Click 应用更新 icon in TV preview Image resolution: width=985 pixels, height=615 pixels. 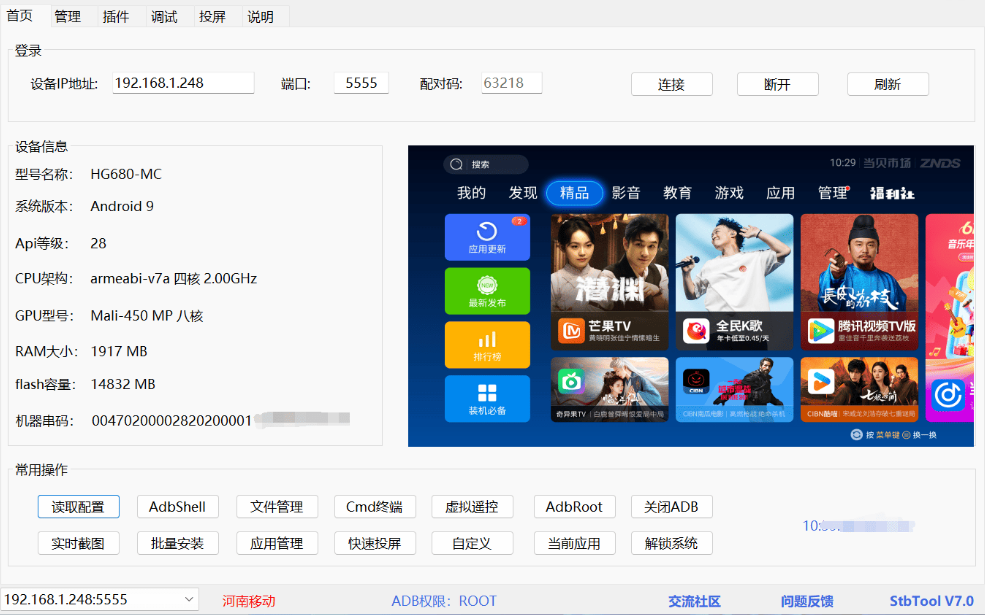tap(487, 237)
